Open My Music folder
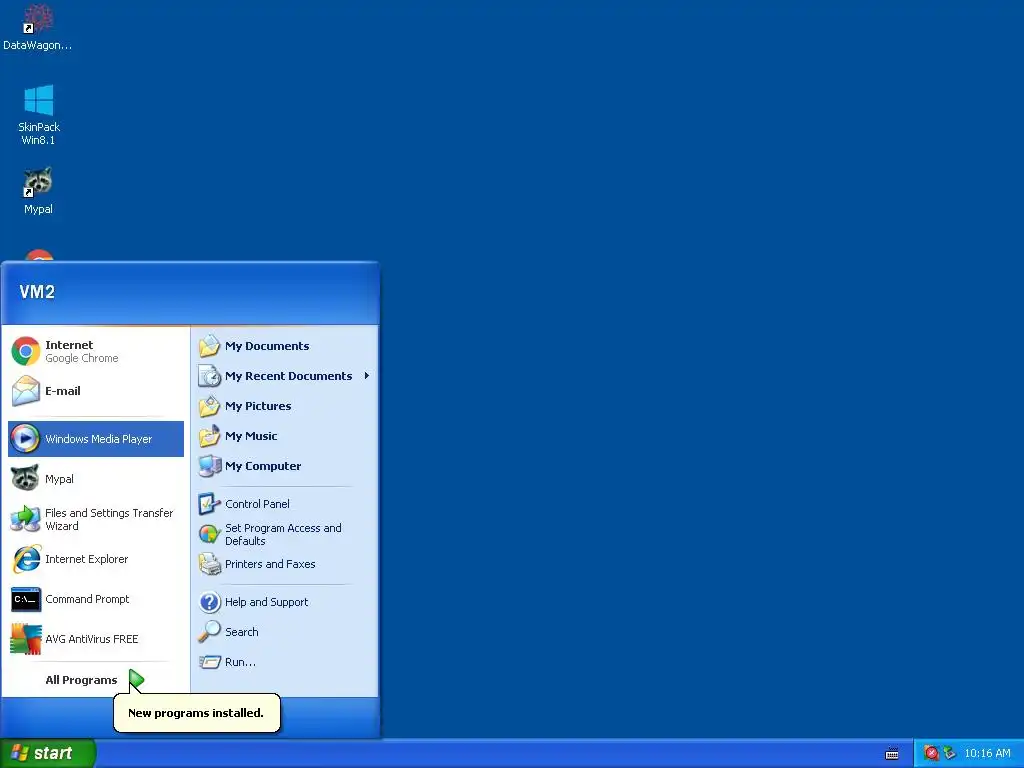1024x768 pixels. (285, 436)
